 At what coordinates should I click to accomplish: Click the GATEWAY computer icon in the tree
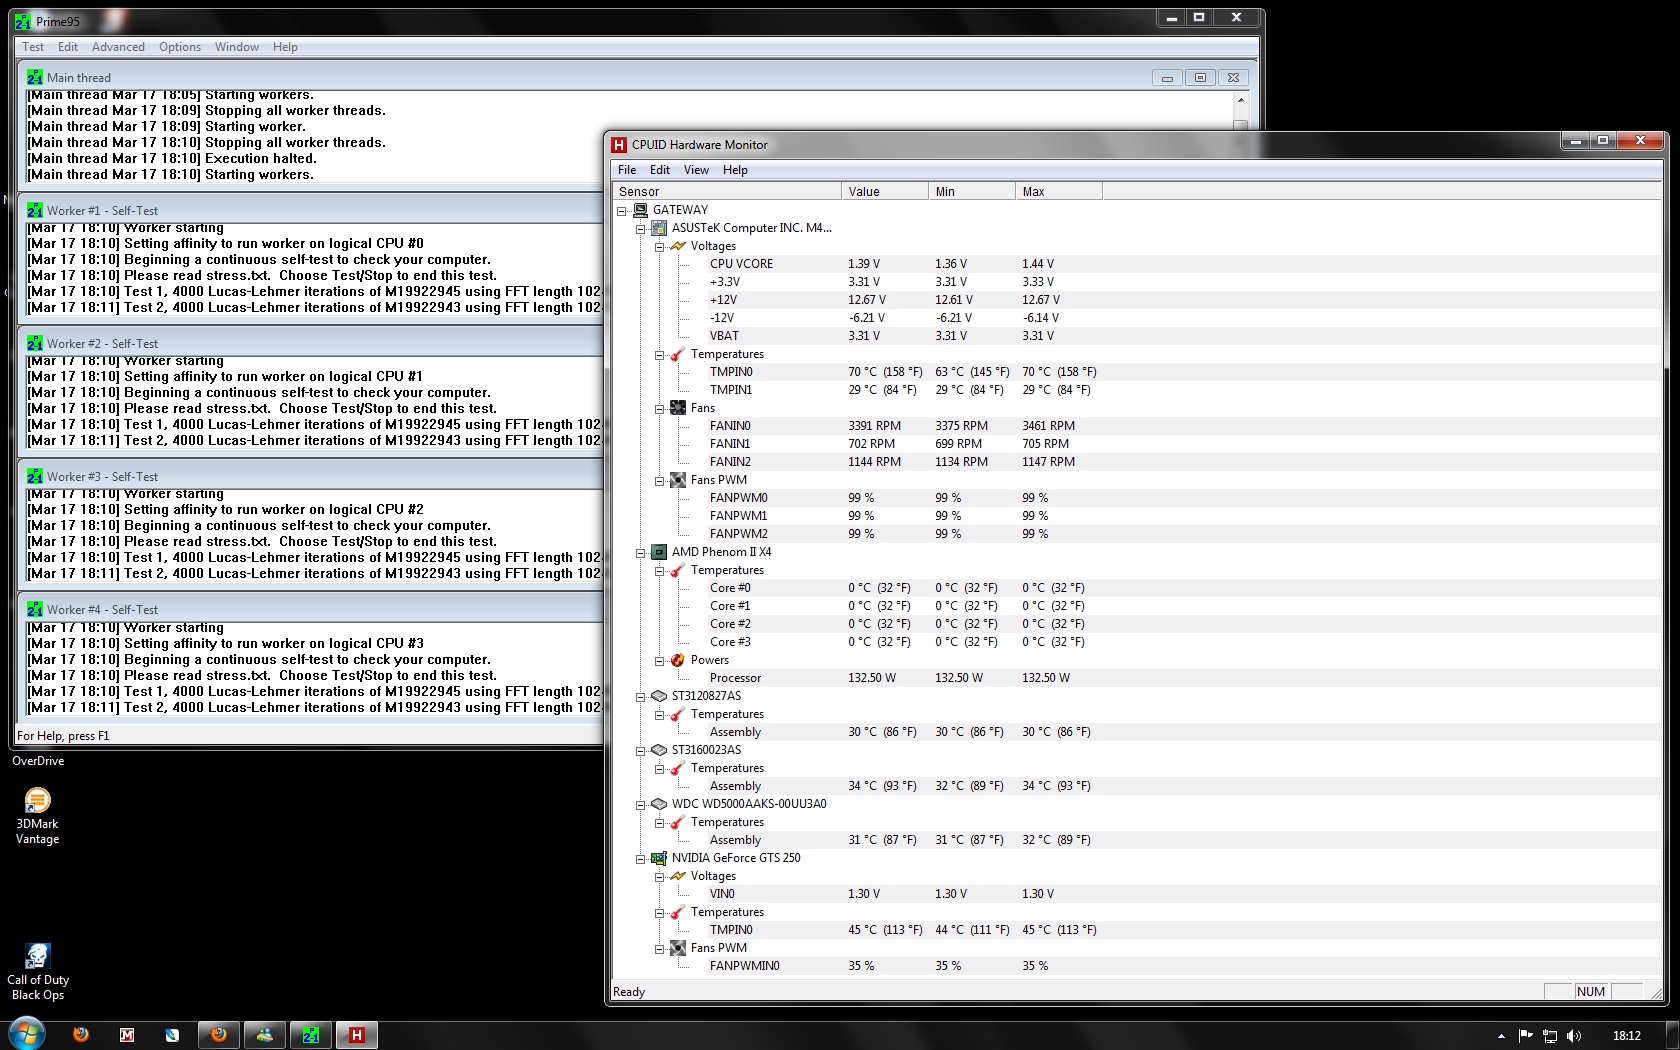click(x=640, y=210)
